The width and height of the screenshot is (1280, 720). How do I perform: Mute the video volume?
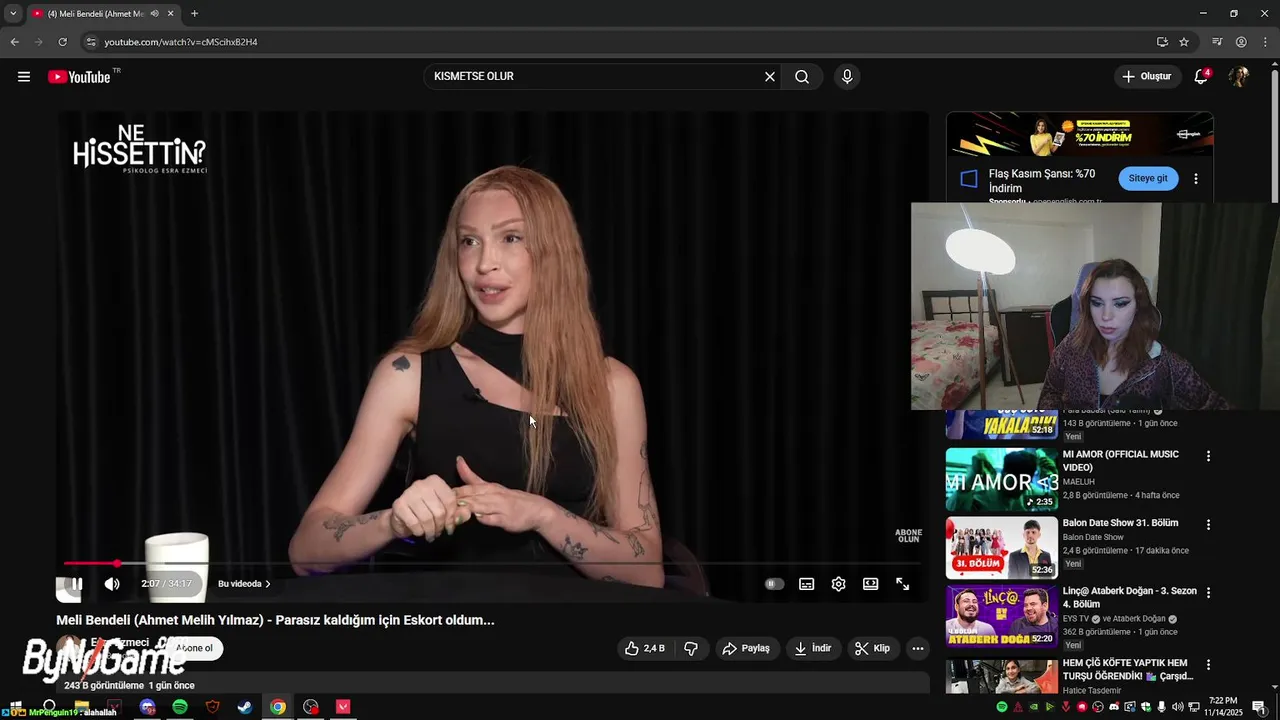(112, 584)
